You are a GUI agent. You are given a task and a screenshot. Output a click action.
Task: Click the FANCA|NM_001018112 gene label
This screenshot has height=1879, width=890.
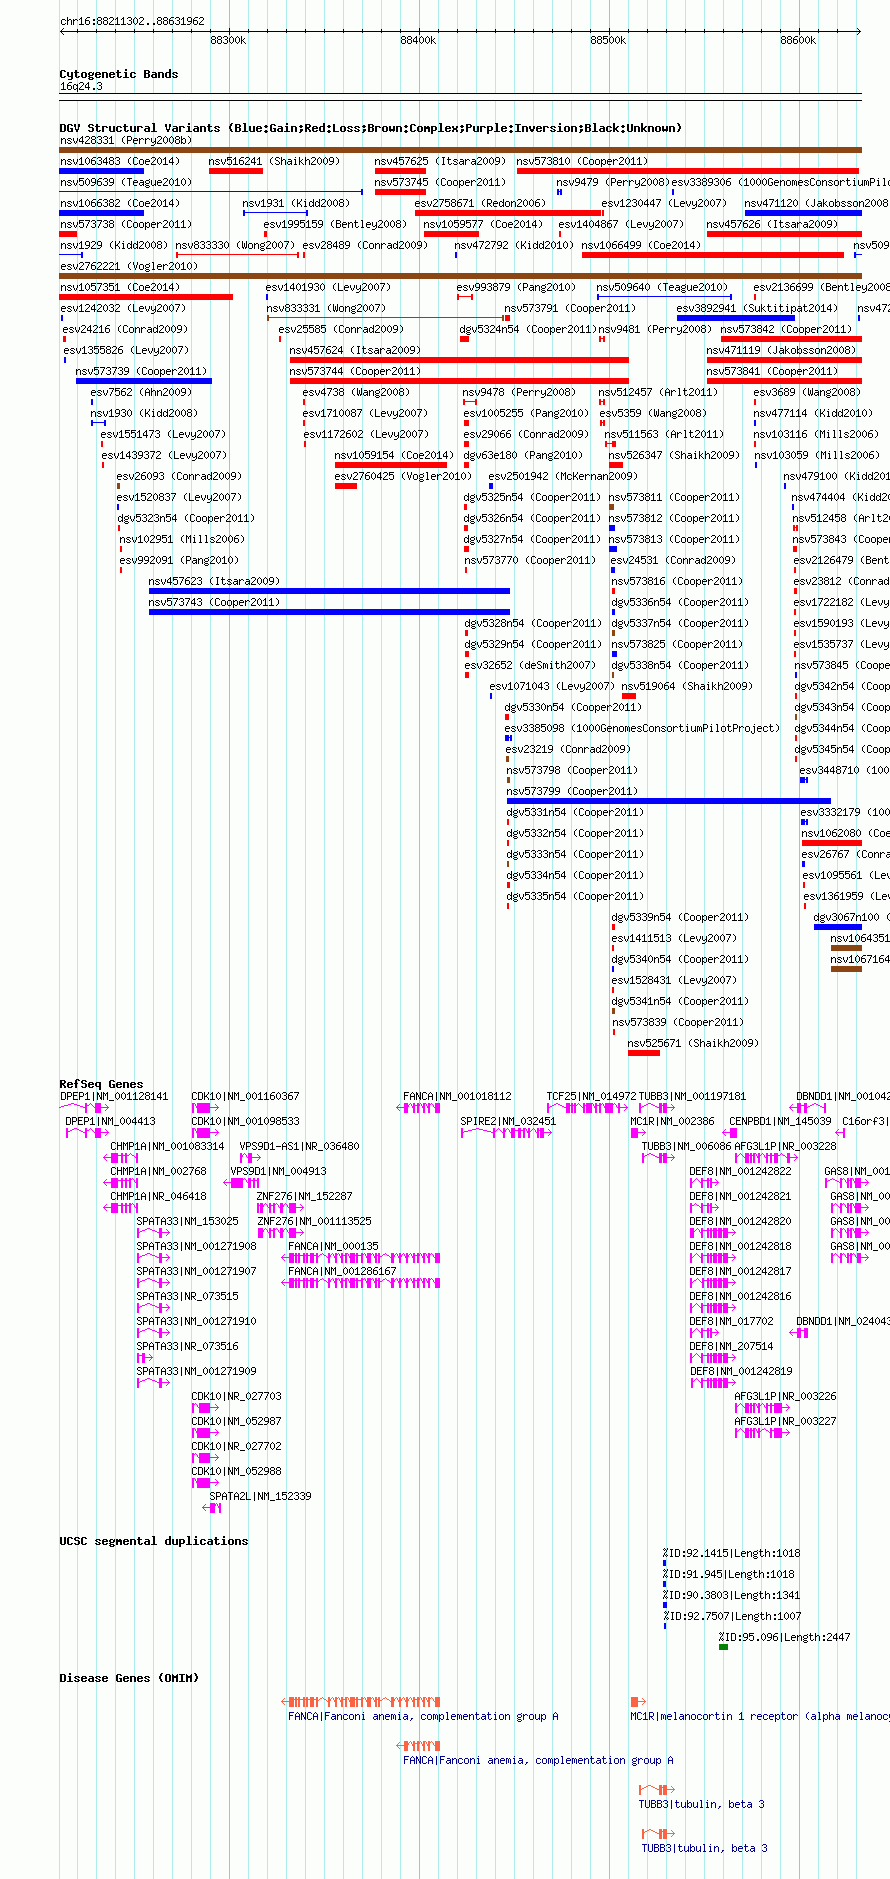click(457, 1096)
